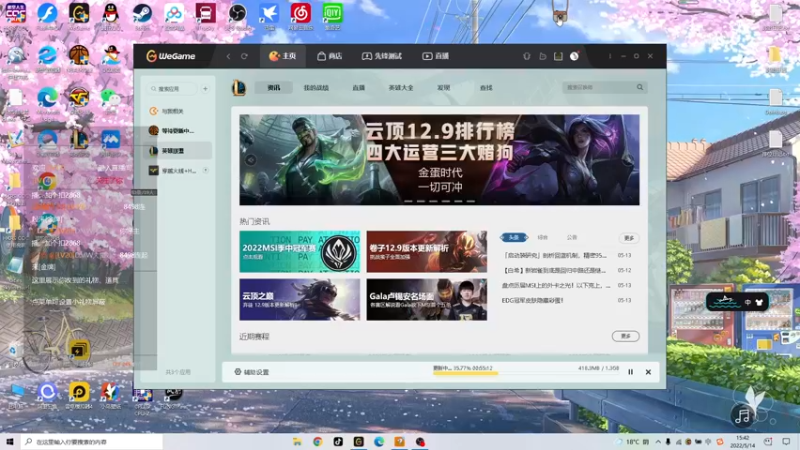Open the QQ penguin desktop shortcut

110,16
